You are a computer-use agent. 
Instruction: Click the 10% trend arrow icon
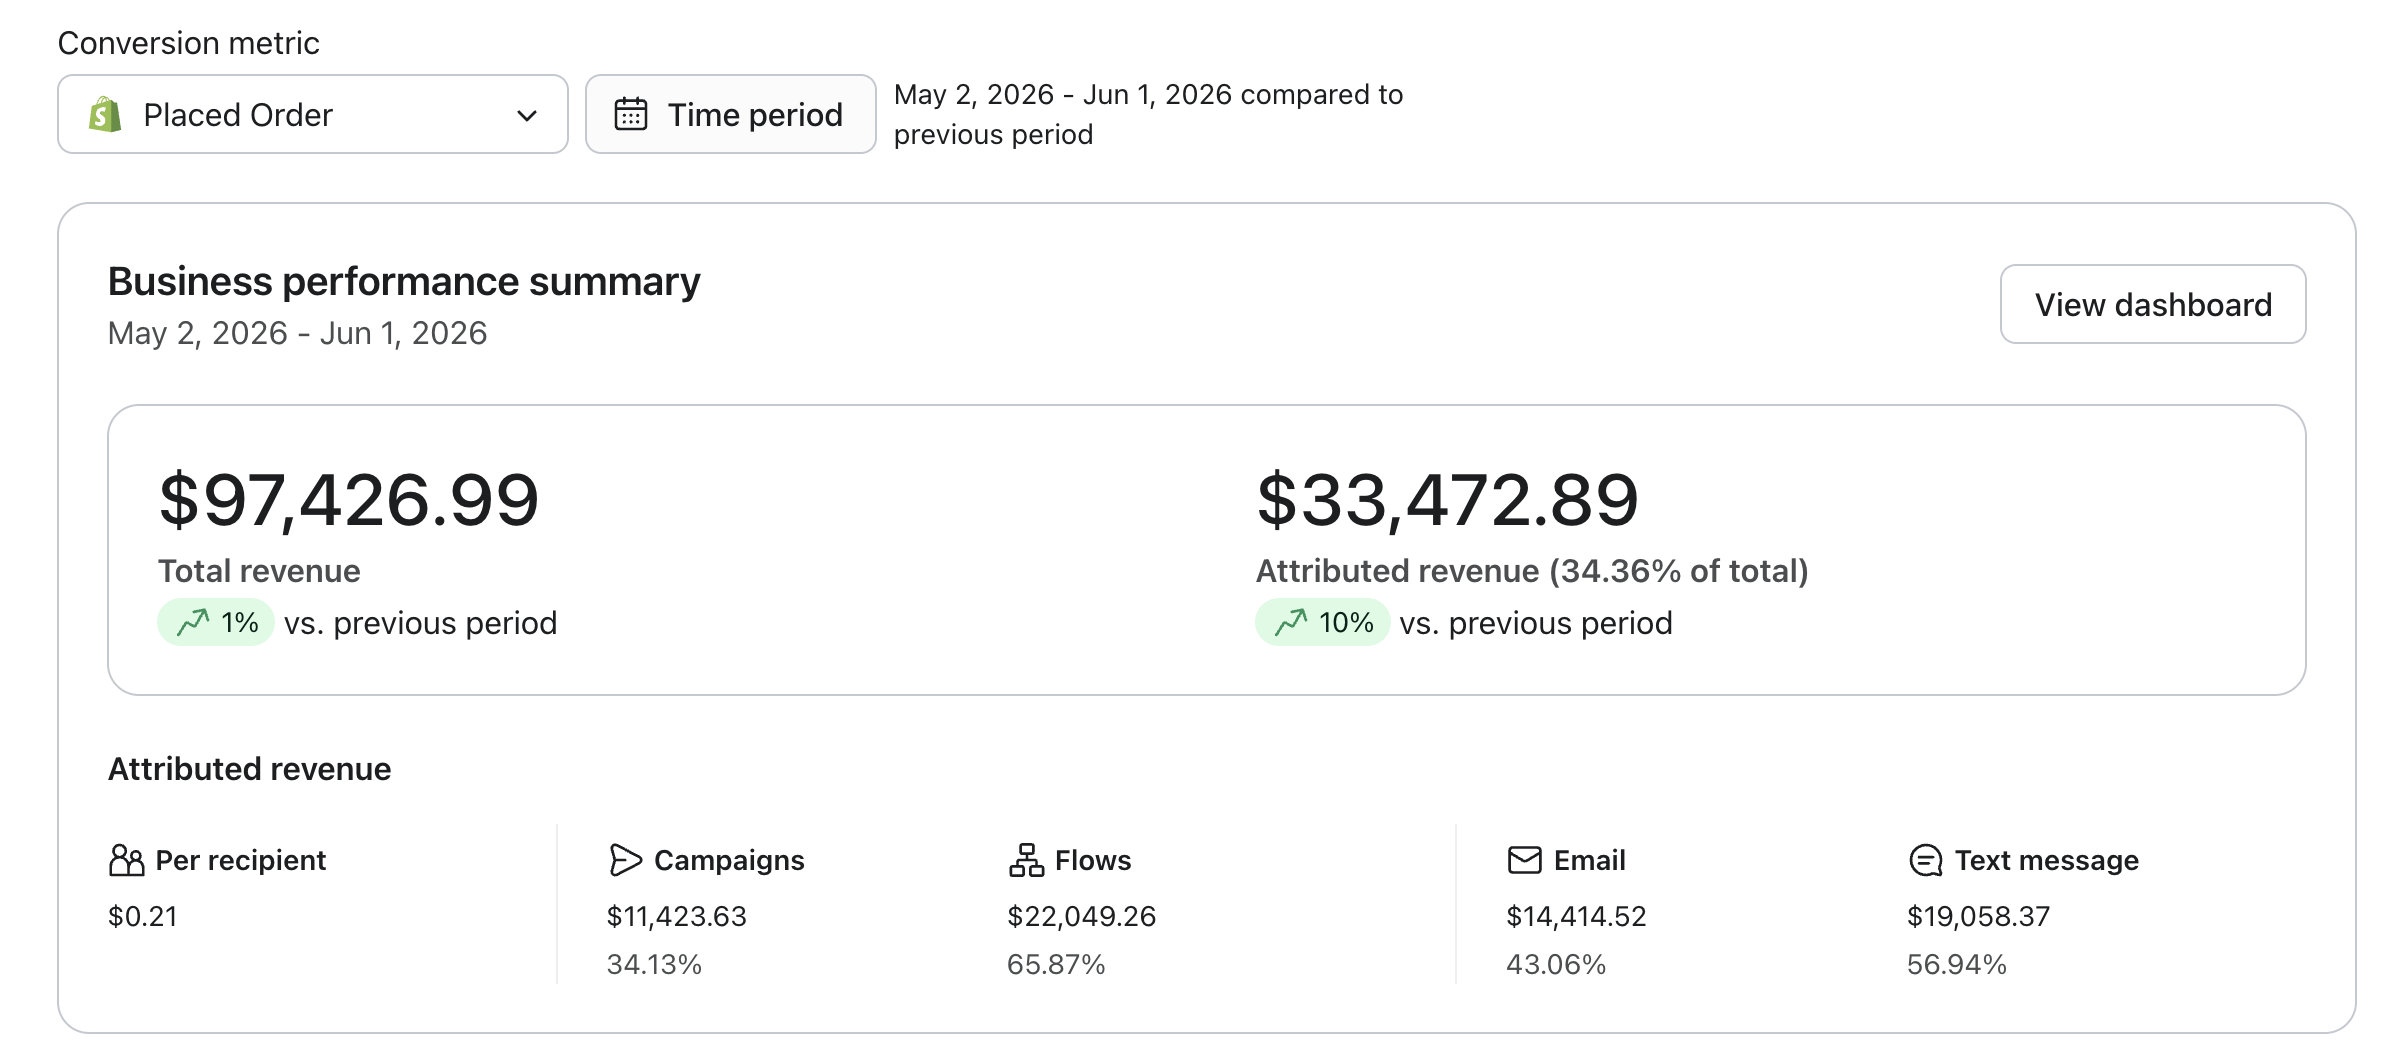[x=1291, y=622]
